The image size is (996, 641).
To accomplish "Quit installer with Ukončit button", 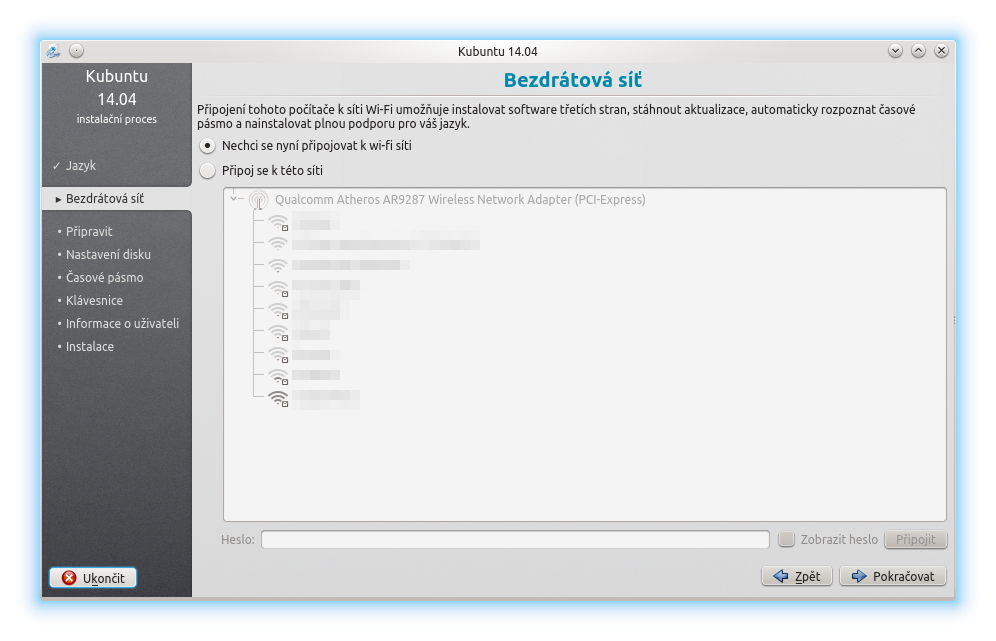I will [x=93, y=578].
